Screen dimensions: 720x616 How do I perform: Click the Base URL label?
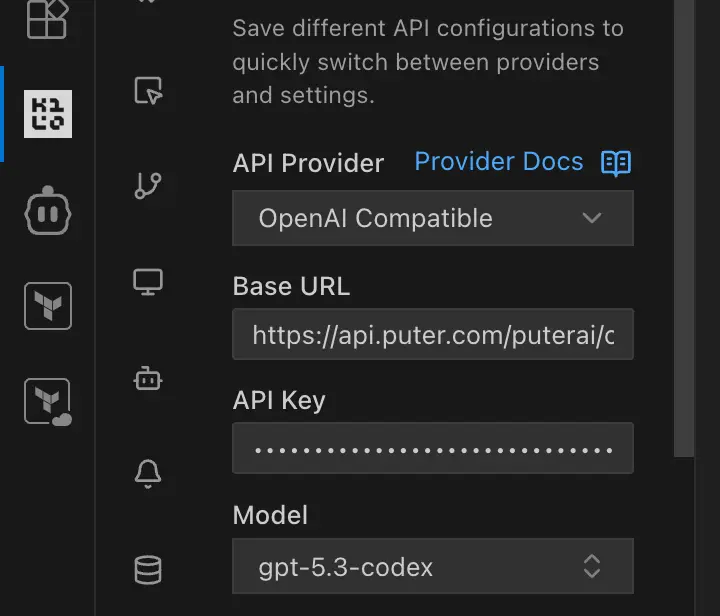(x=291, y=286)
